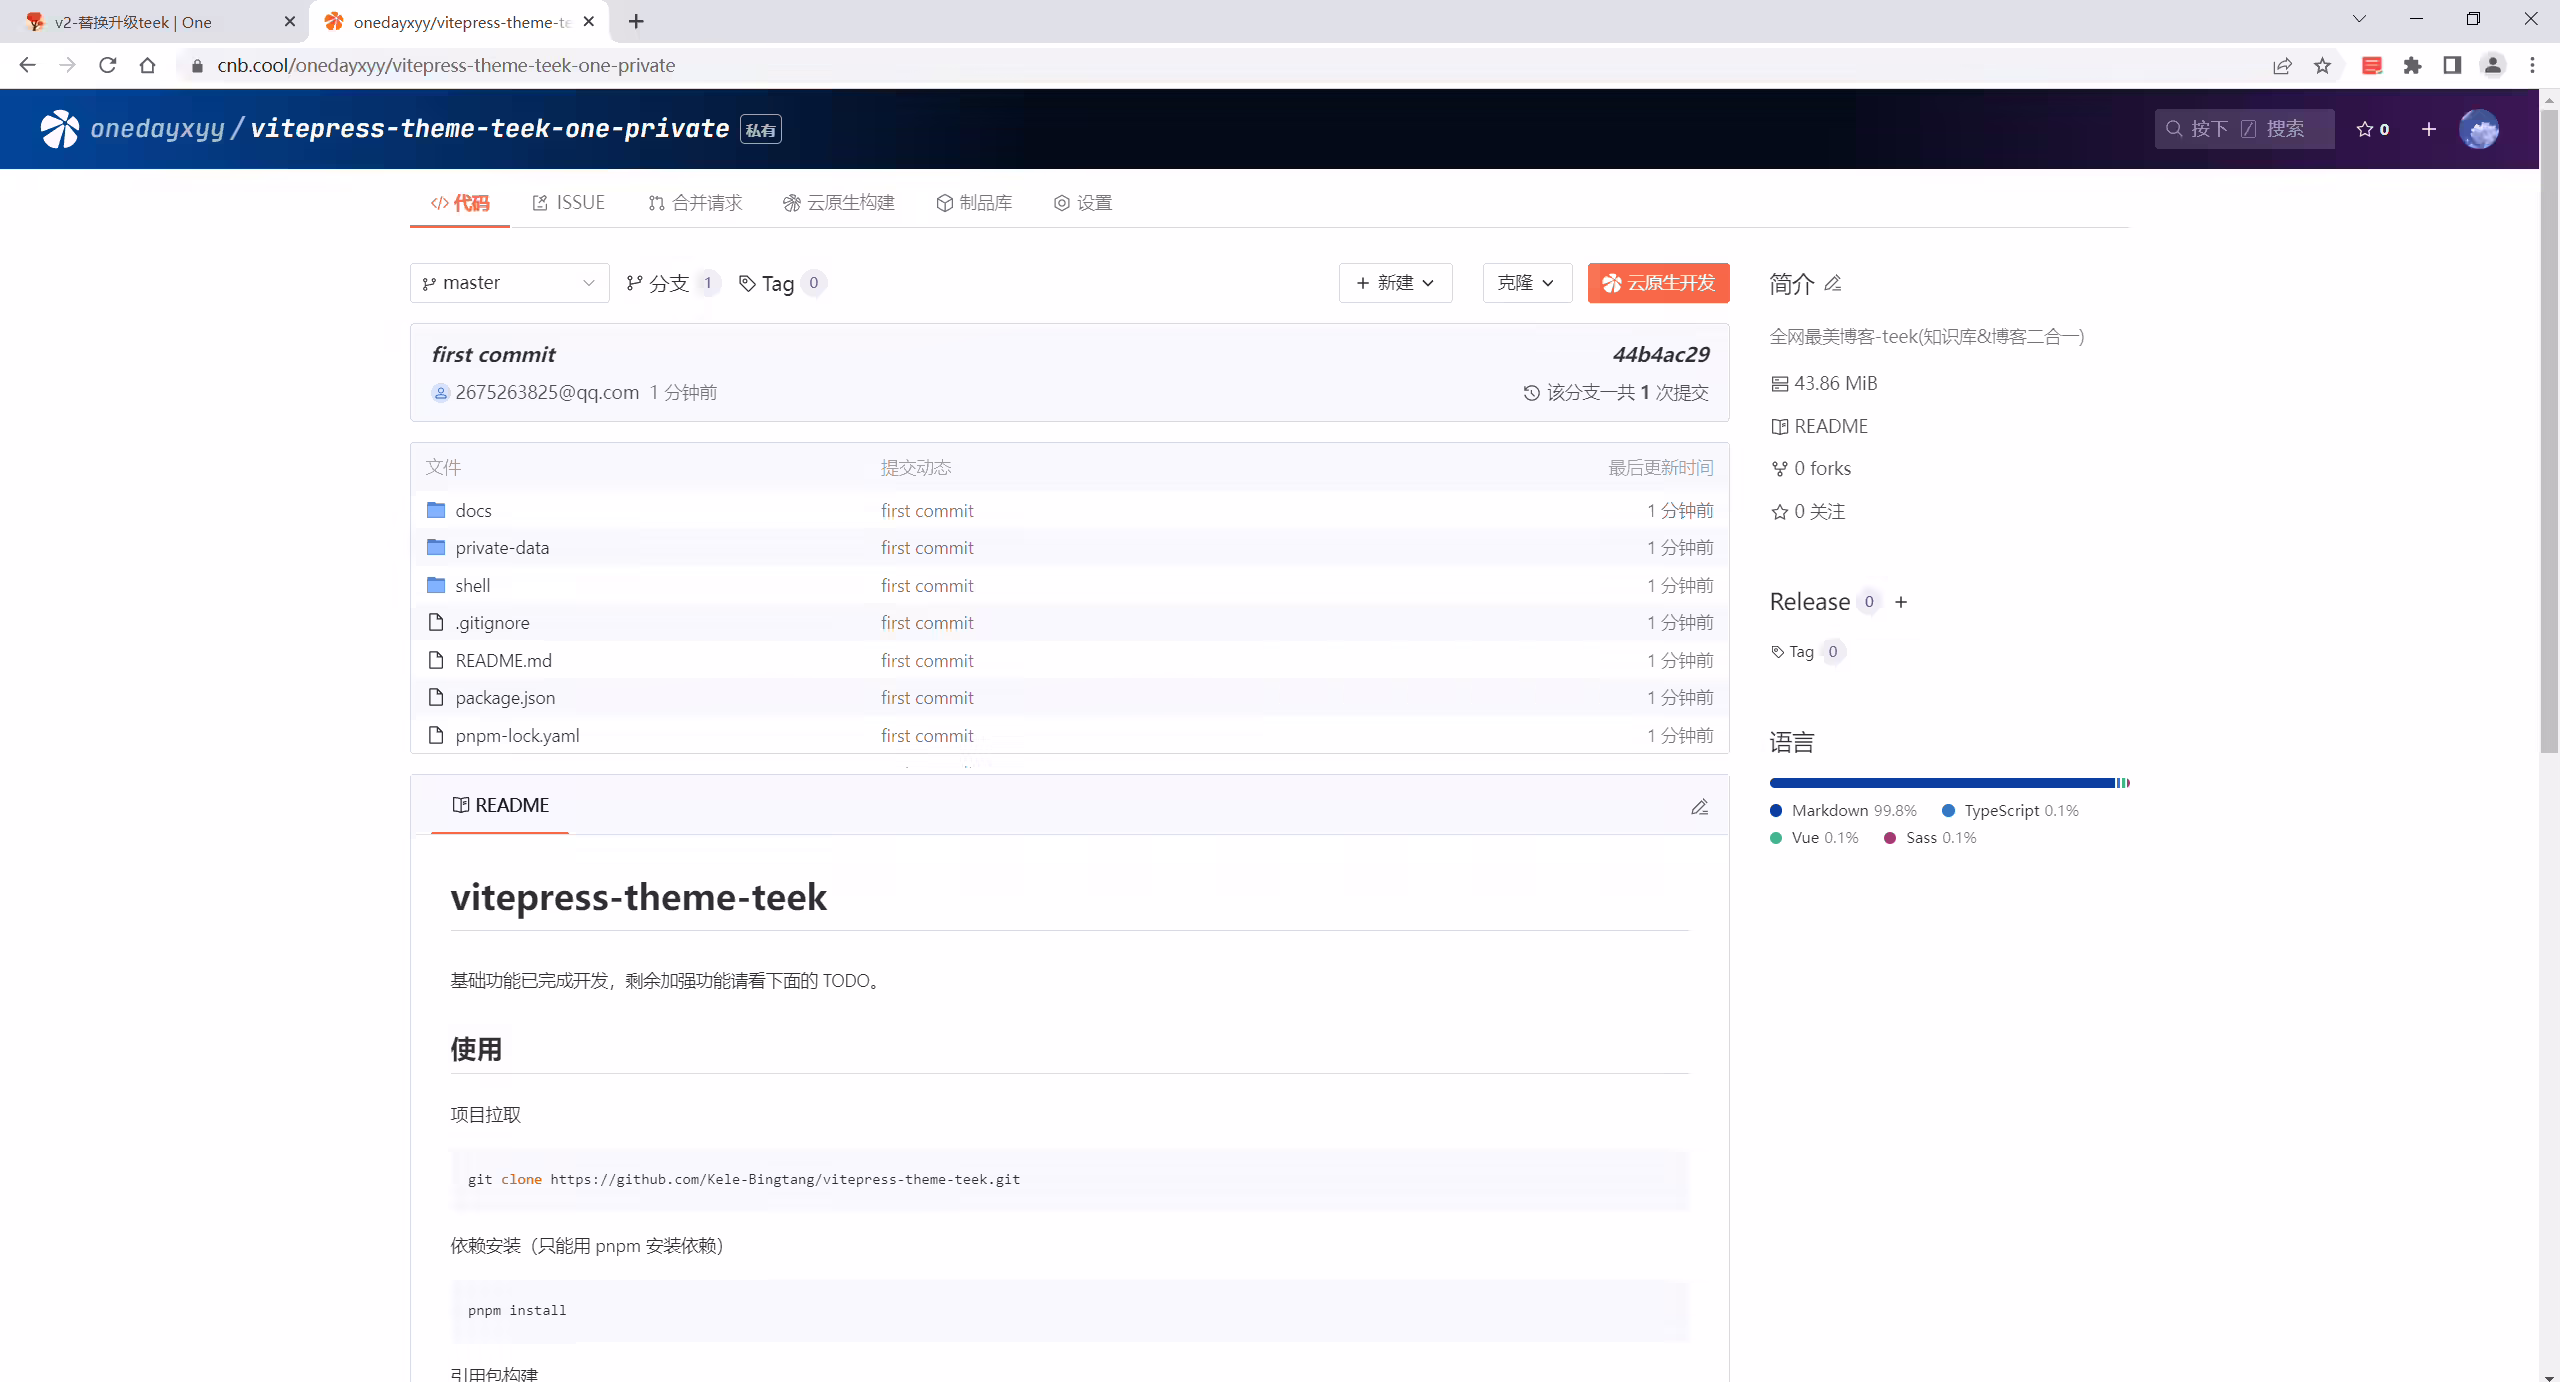2560x1382 pixels.
Task: Open the 云原生构建 tab
Action: pos(838,203)
